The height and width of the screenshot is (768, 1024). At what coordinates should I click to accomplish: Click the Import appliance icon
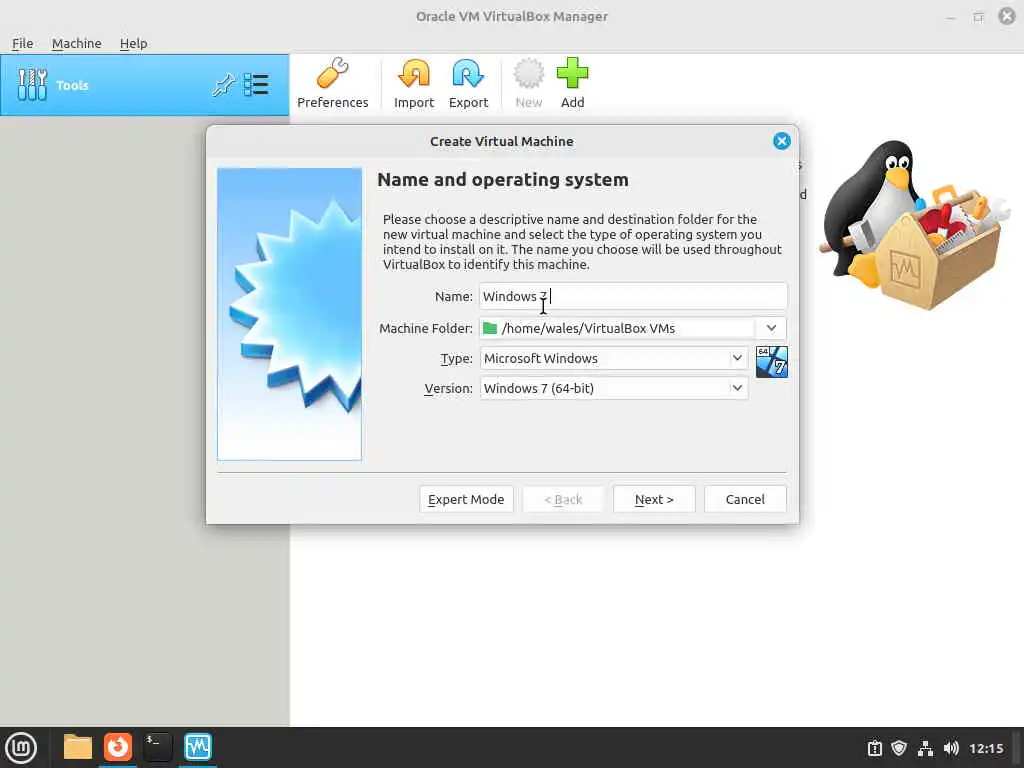(x=414, y=84)
